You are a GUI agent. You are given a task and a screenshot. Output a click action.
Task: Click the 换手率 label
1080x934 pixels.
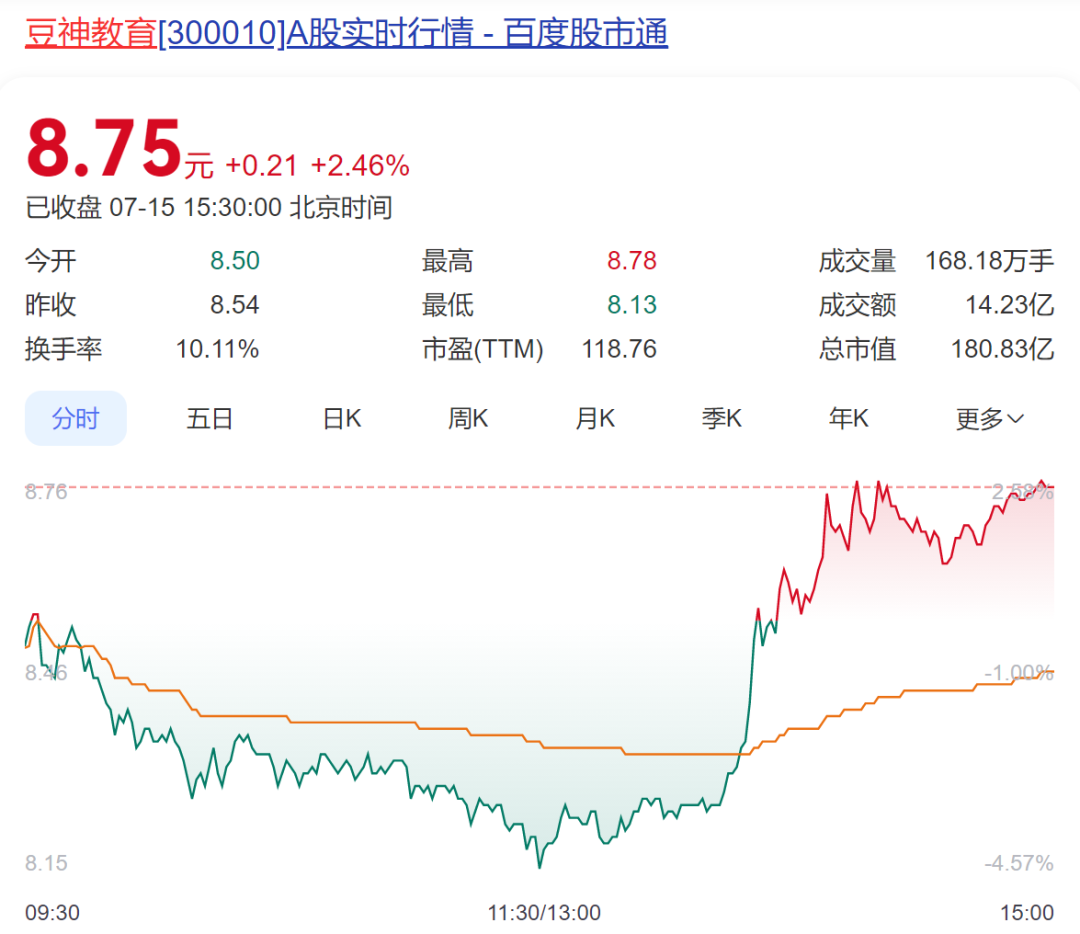pyautogui.click(x=63, y=349)
